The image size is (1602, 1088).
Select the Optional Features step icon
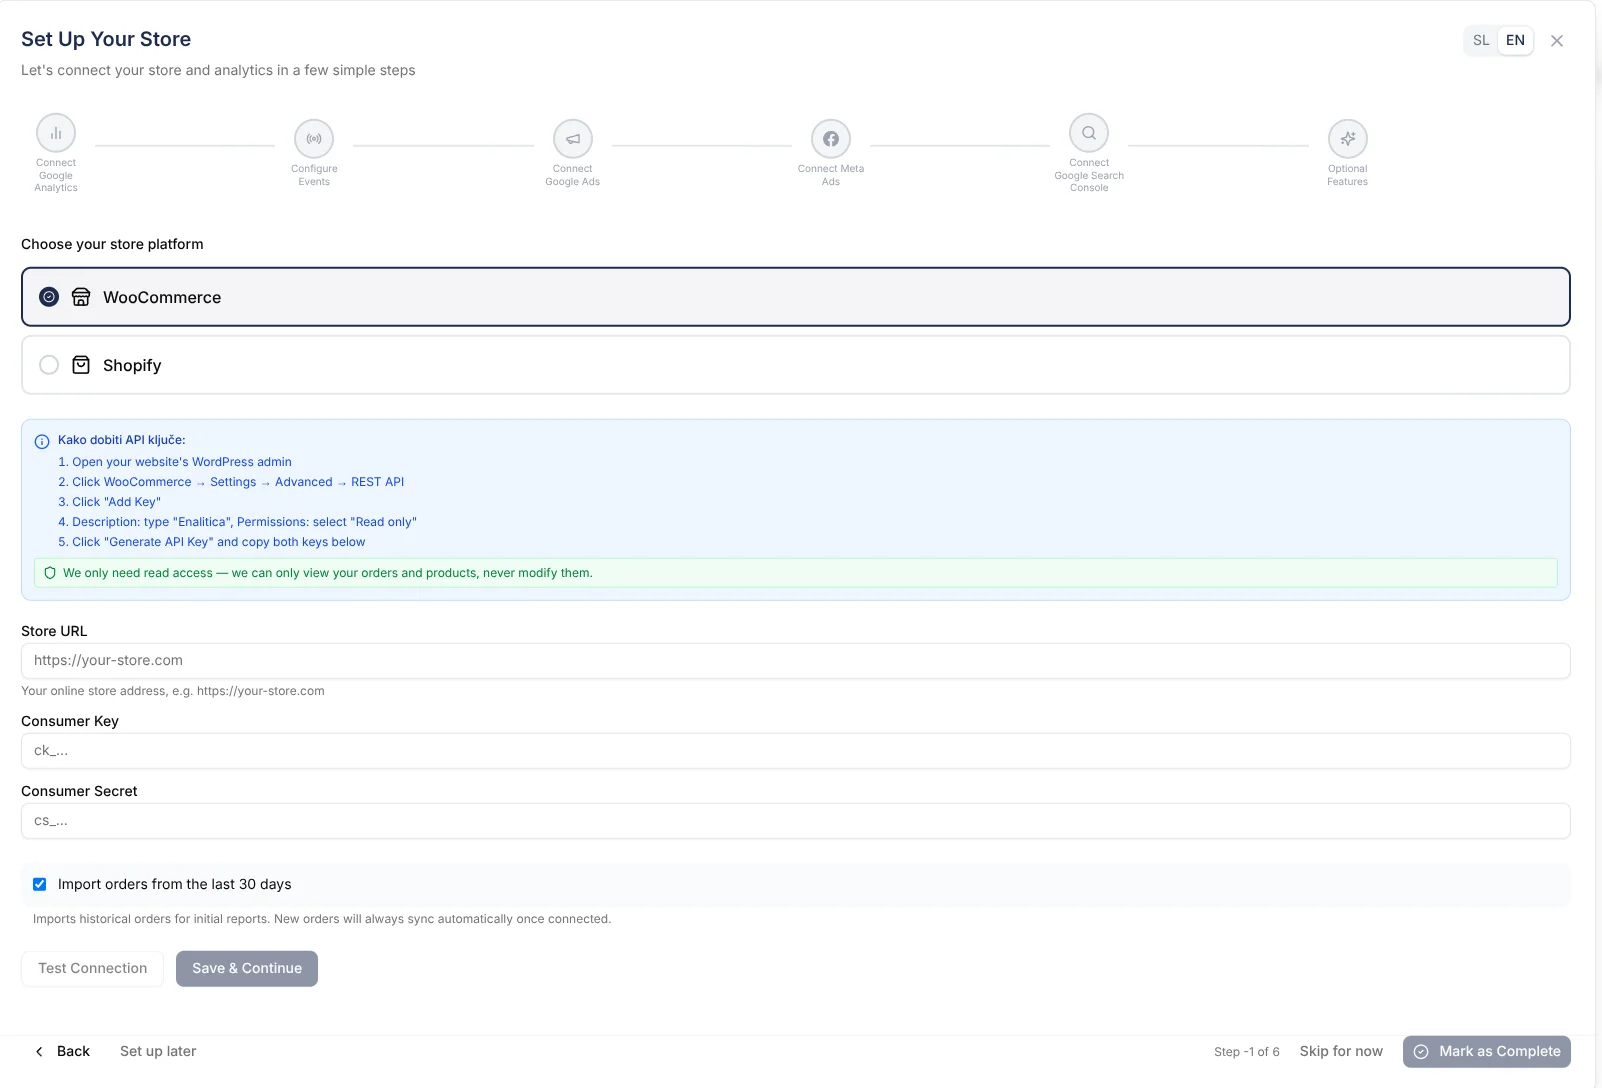(1347, 140)
